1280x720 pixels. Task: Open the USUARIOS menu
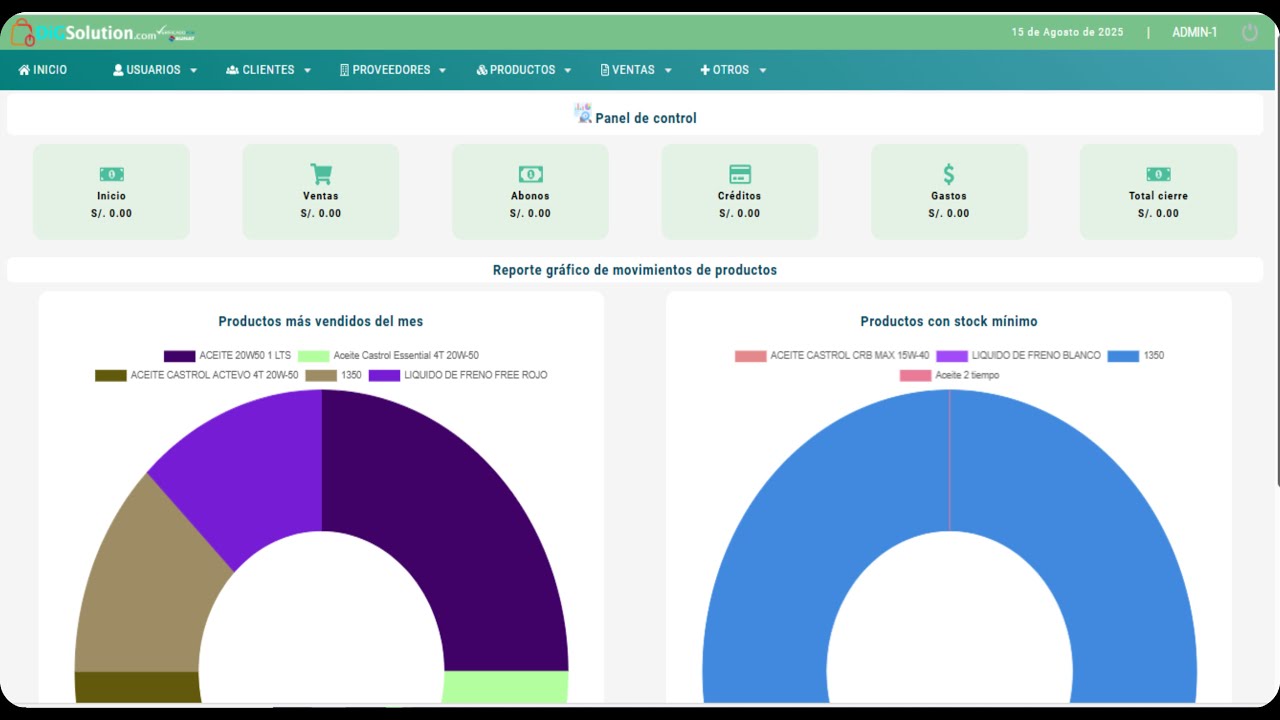(x=155, y=70)
